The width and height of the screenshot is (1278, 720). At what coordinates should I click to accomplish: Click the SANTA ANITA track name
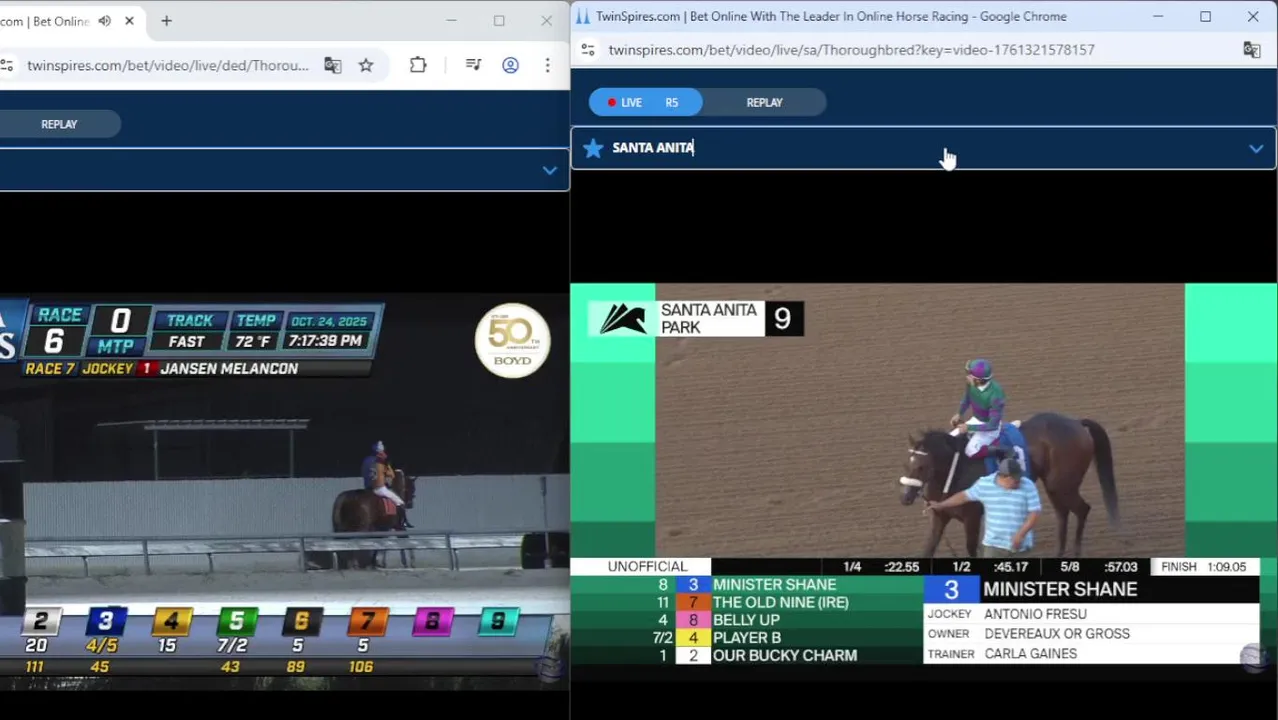653,147
